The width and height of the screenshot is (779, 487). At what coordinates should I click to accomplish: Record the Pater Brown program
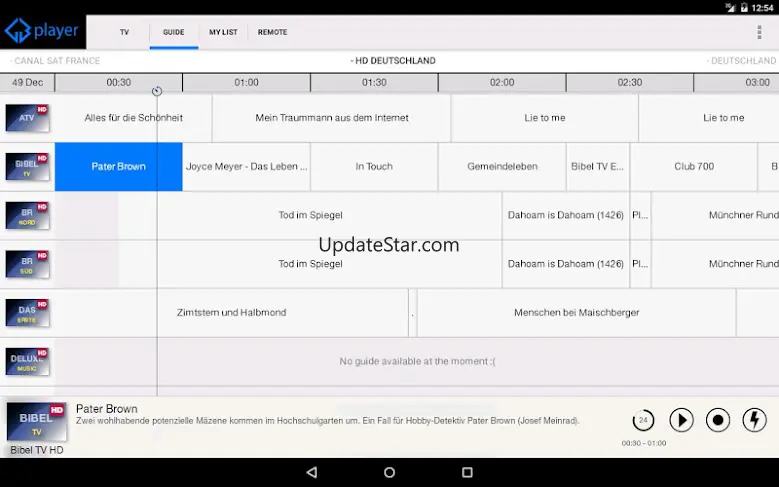718,420
